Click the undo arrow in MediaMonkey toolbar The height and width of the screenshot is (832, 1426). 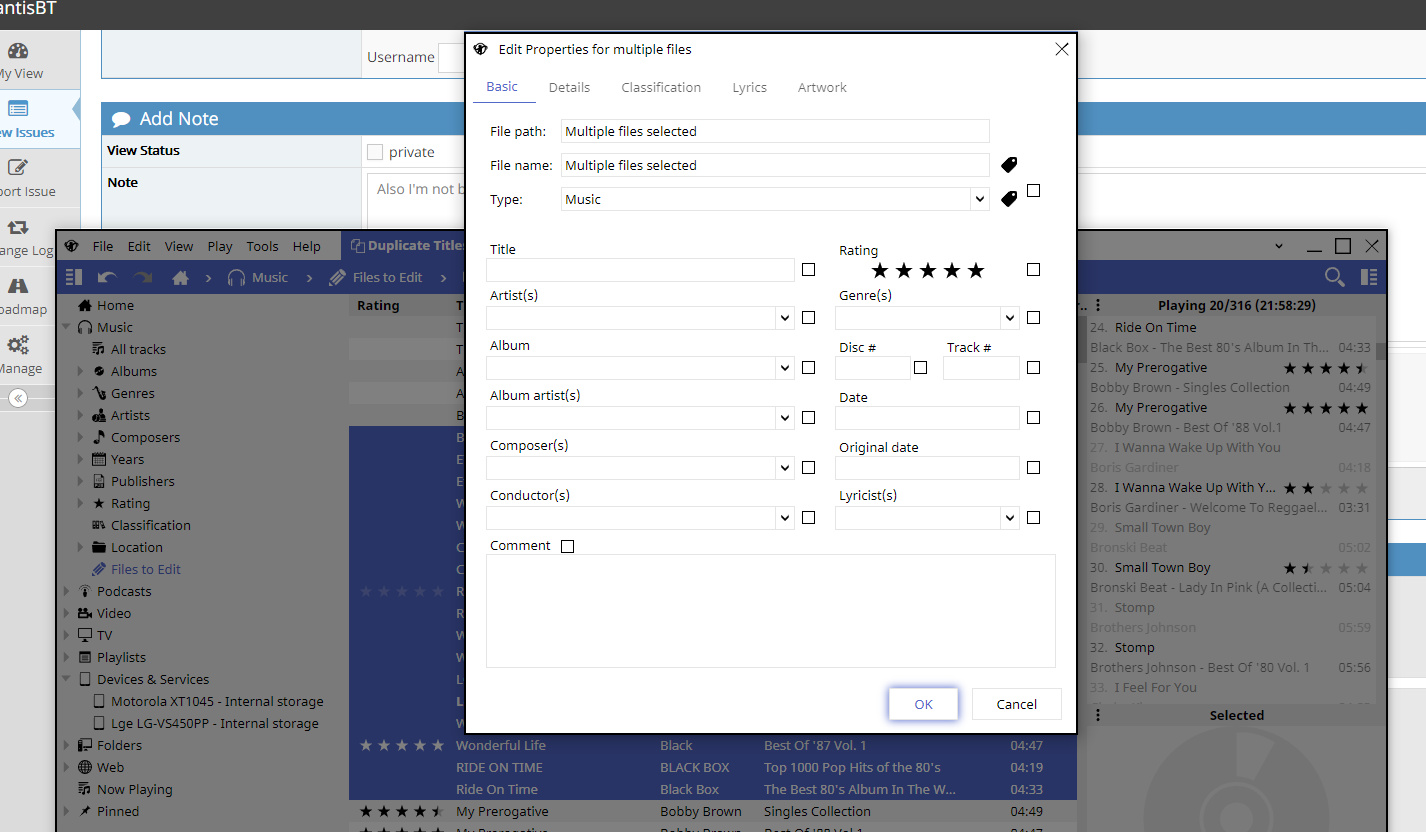pos(107,278)
